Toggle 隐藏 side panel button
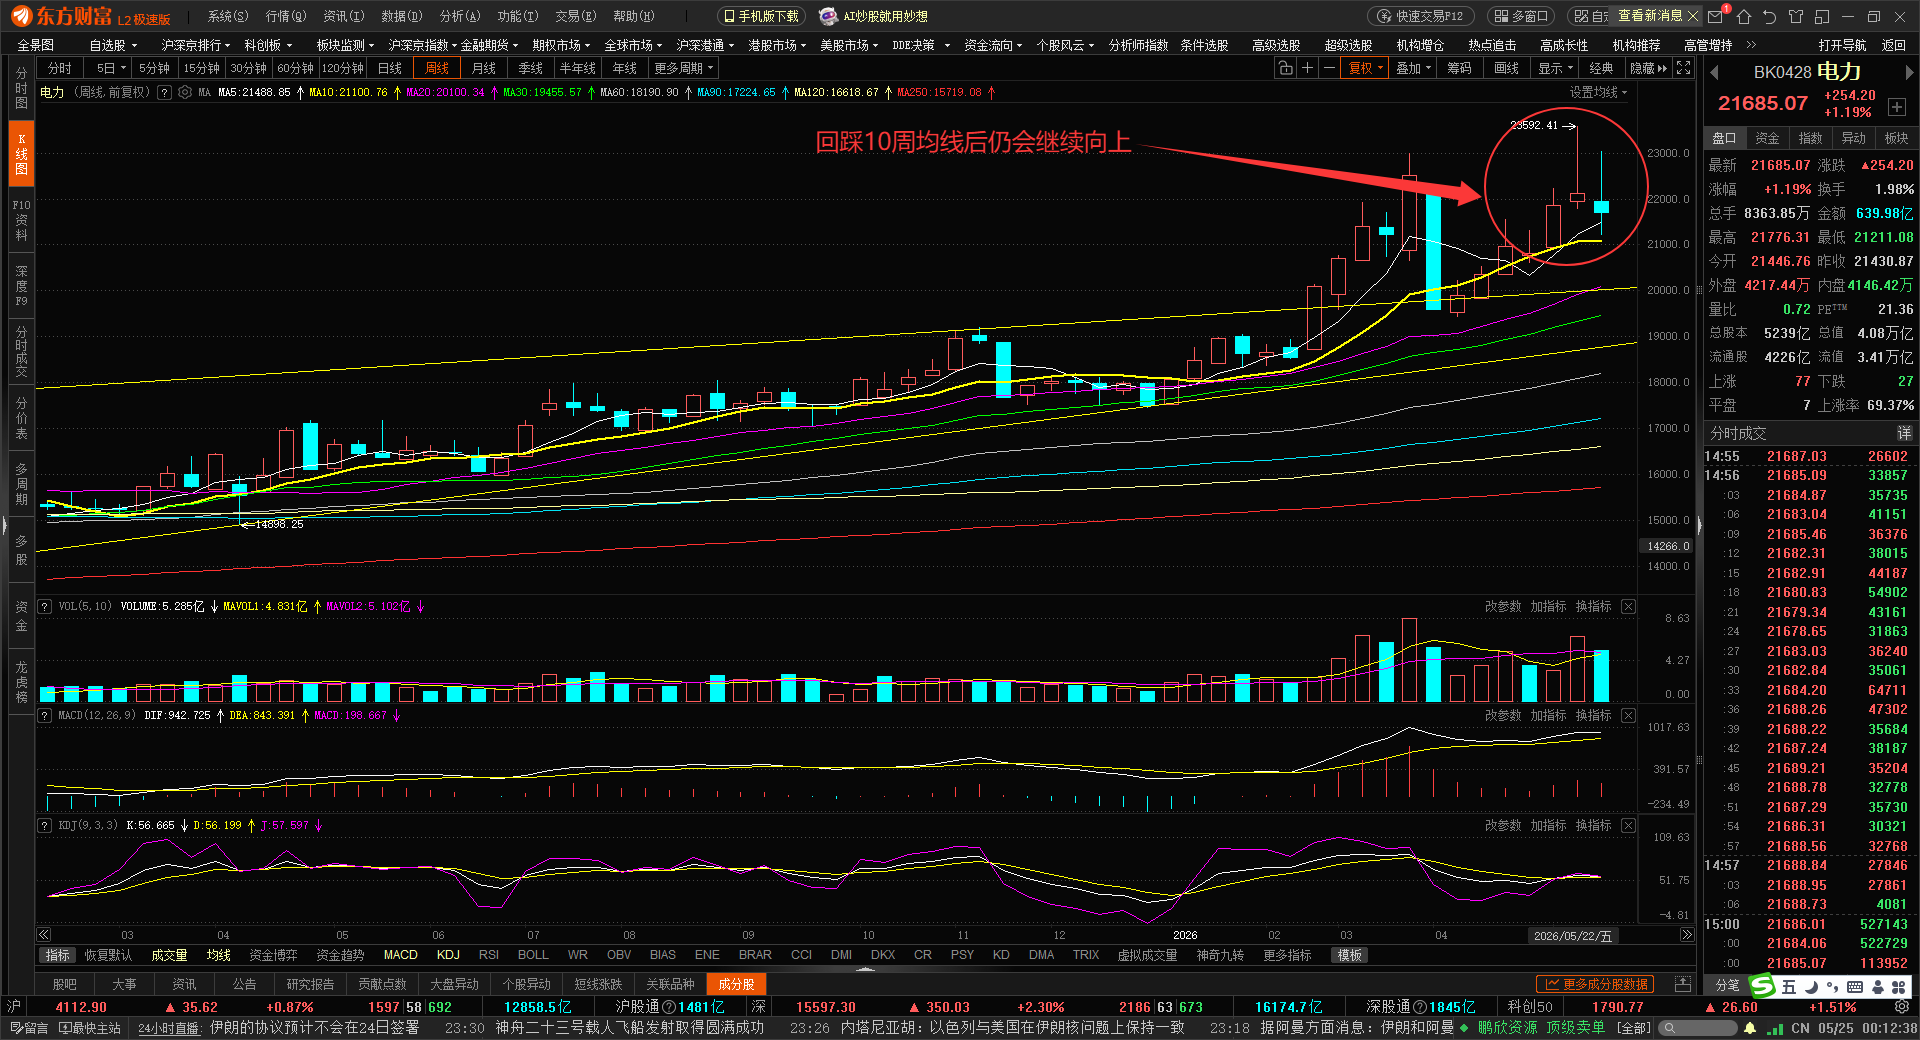Screen dimensions: 1920x1040 pyautogui.click(x=1648, y=68)
